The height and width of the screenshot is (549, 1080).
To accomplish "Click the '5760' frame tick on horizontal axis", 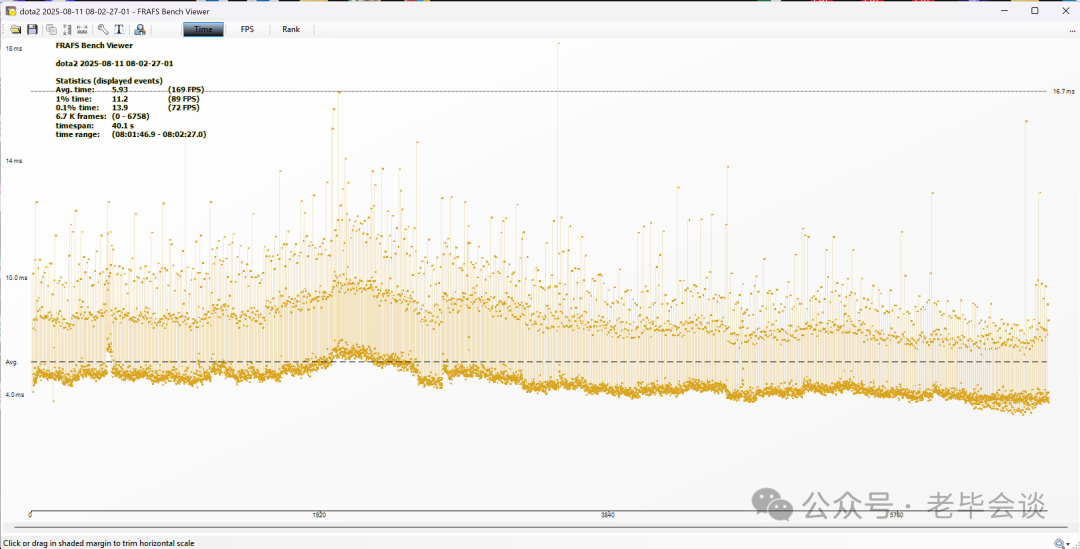I will 896,515.
